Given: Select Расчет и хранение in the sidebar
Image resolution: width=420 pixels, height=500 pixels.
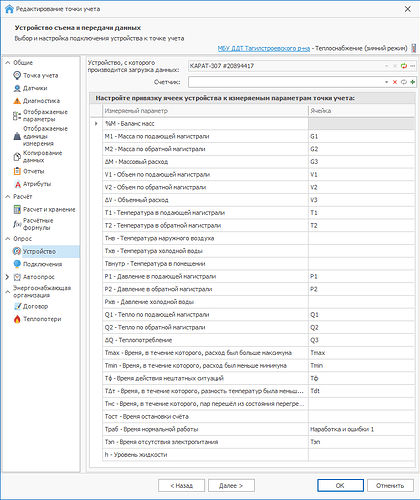Looking at the screenshot, I should 44,209.
